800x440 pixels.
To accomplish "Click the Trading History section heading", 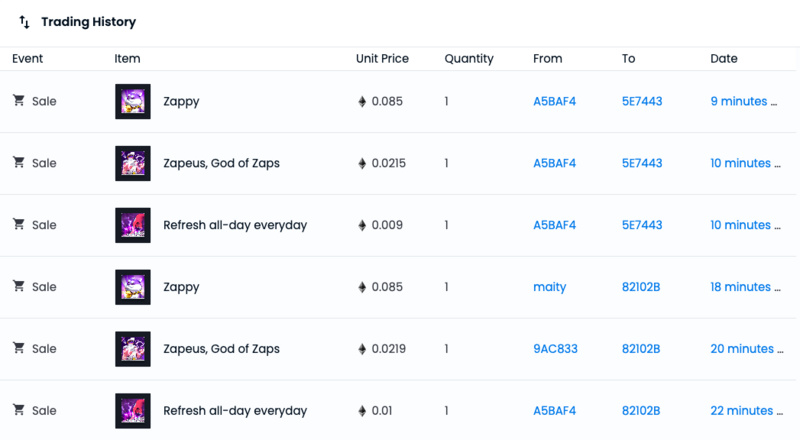I will tap(88, 22).
